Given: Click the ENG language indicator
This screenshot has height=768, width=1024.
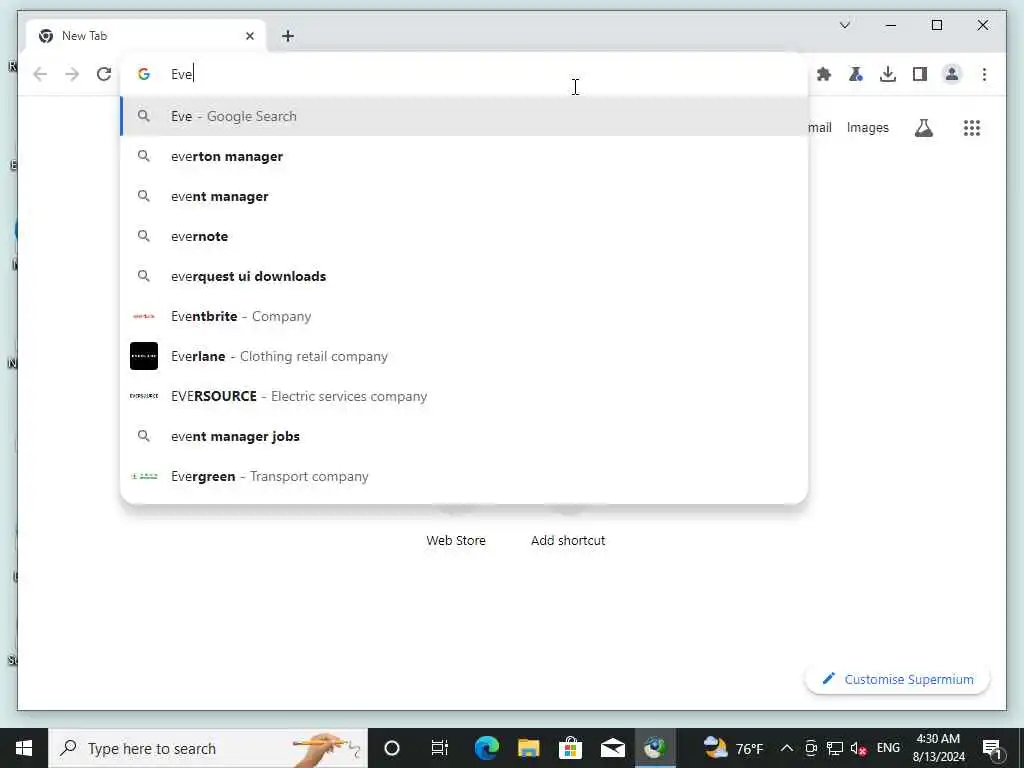Looking at the screenshot, I should pyautogui.click(x=888, y=748).
